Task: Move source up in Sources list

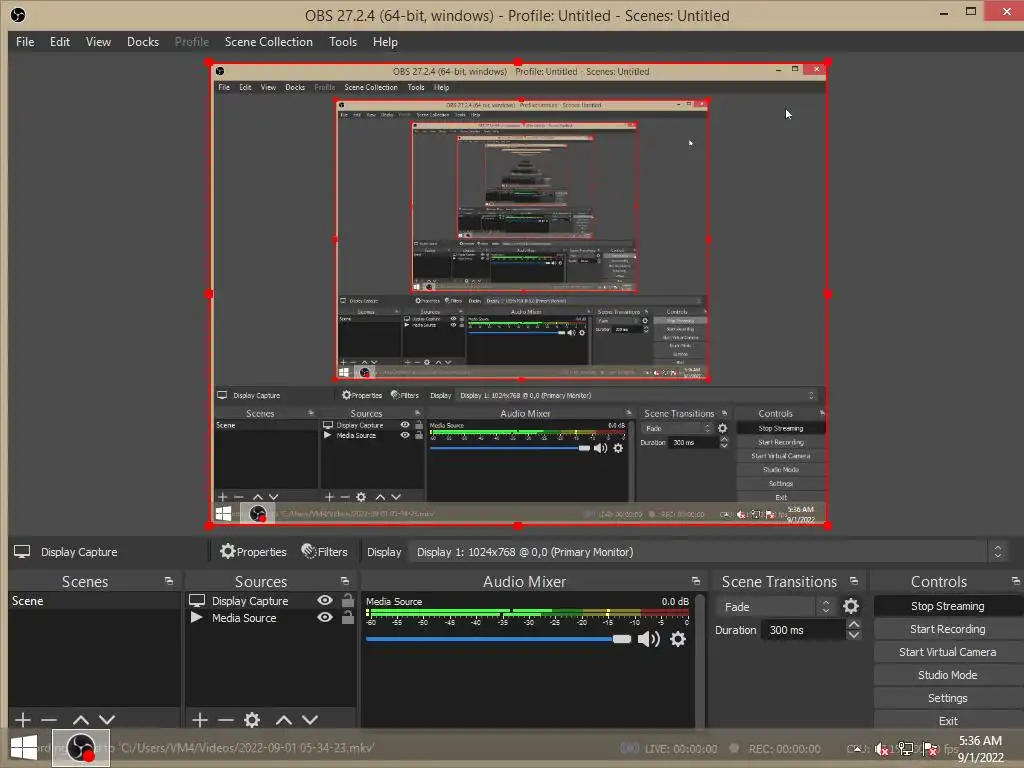Action: pyautogui.click(x=283, y=720)
